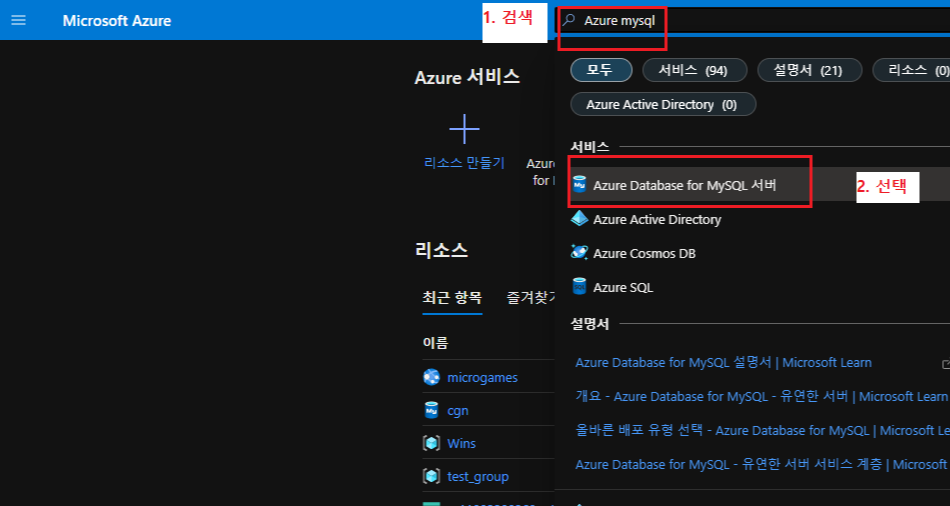The image size is (950, 506).
Task: Open the cgn resource
Action: [457, 411]
